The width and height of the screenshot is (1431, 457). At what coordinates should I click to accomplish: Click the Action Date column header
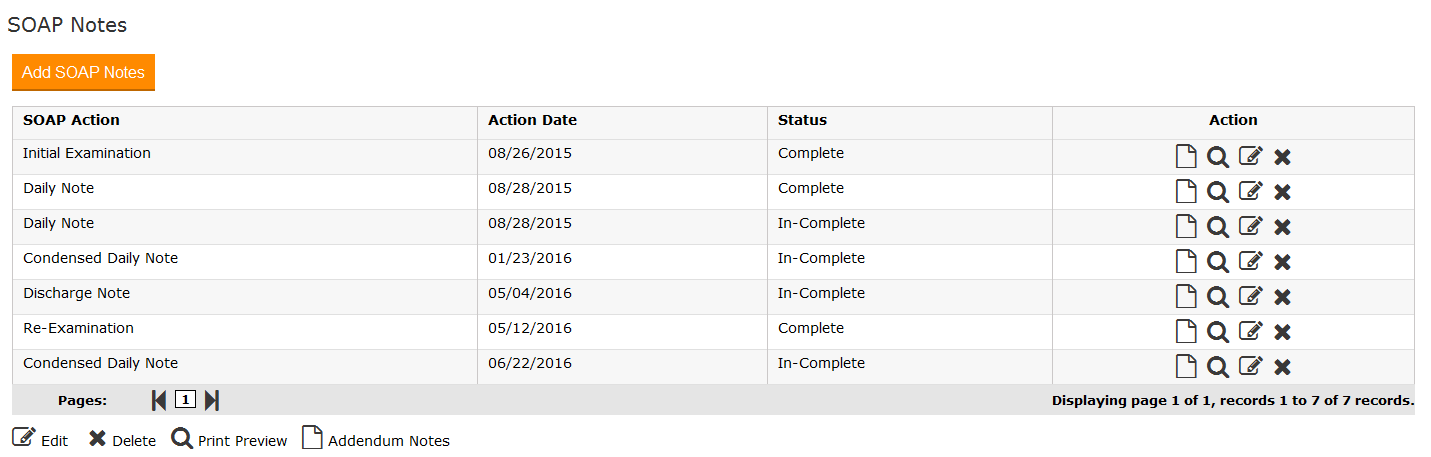532,120
